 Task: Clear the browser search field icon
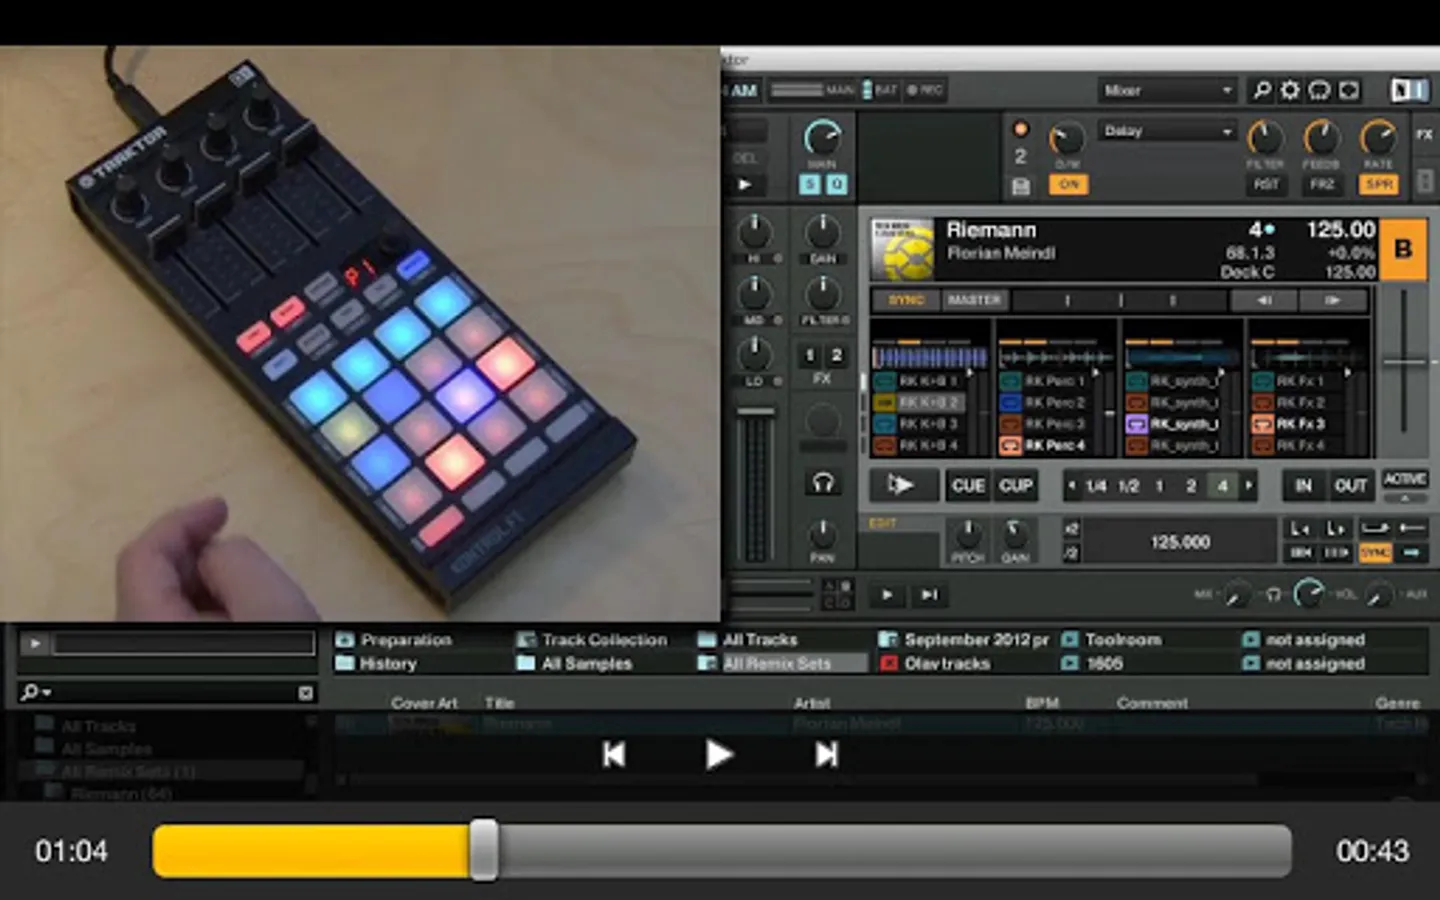point(306,692)
